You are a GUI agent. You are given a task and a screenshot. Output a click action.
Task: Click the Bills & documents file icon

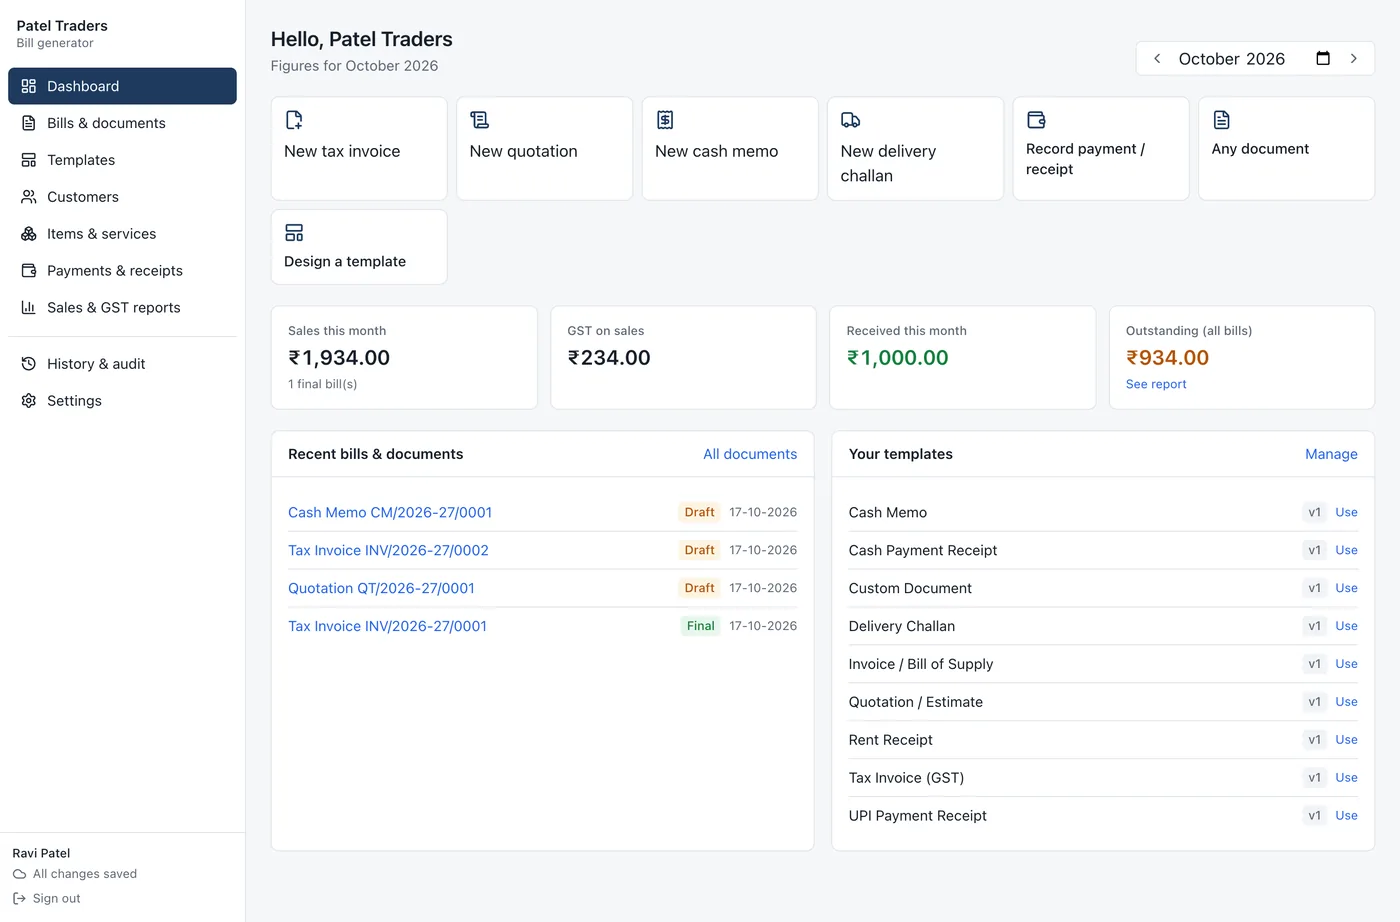(29, 123)
